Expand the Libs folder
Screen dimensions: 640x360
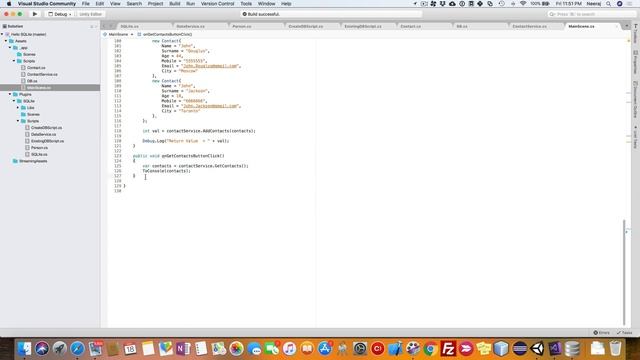point(18,108)
